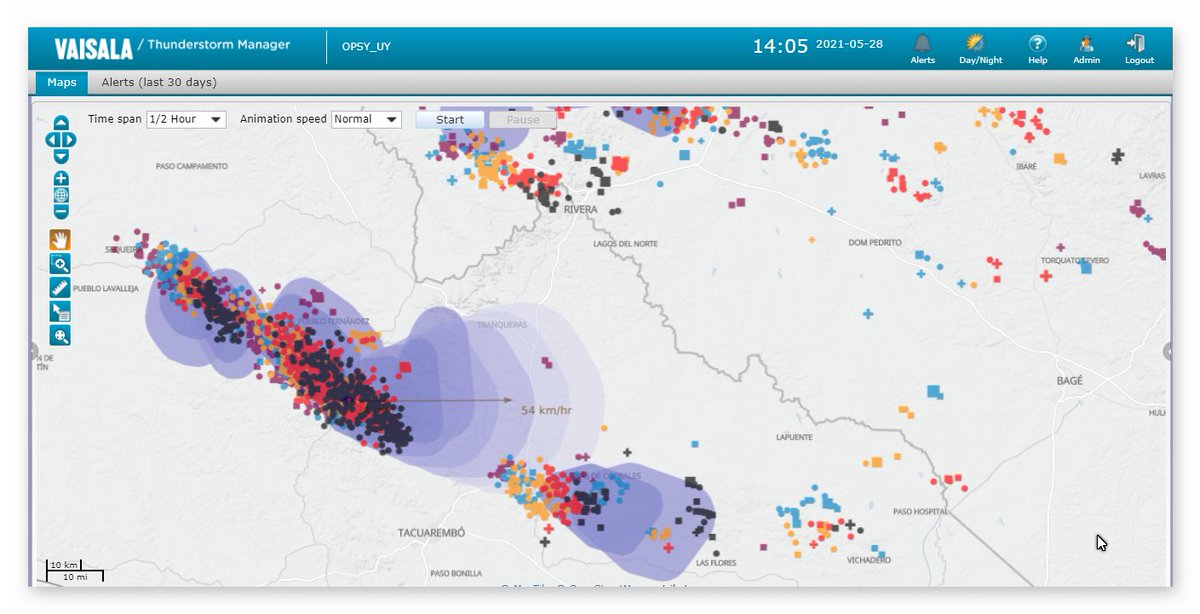Expand the right side panel handle

pyautogui.click(x=1167, y=351)
